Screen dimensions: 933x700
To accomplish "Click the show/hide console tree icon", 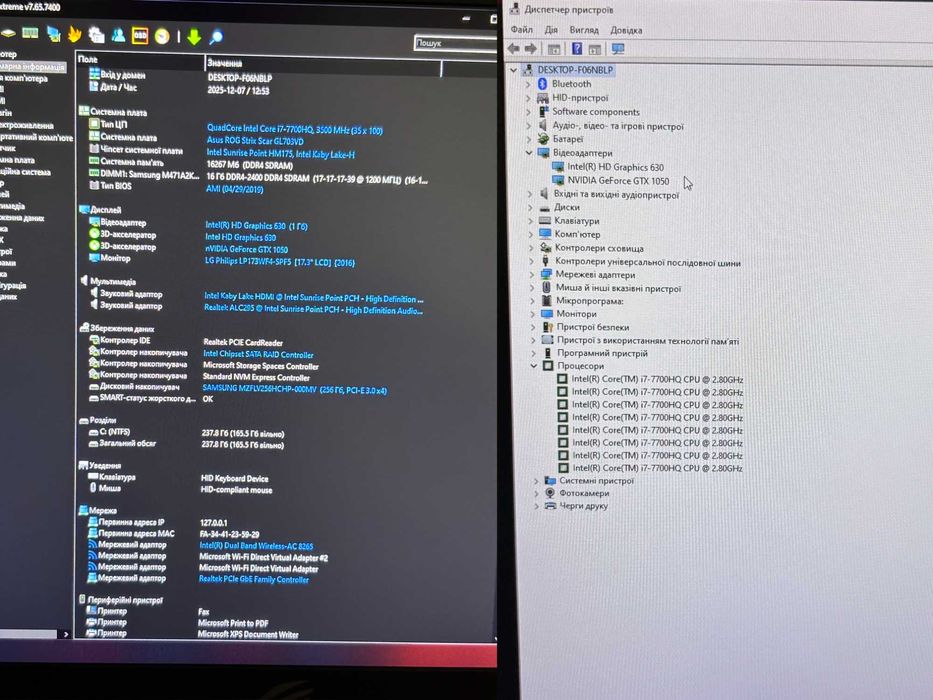I will click(554, 49).
